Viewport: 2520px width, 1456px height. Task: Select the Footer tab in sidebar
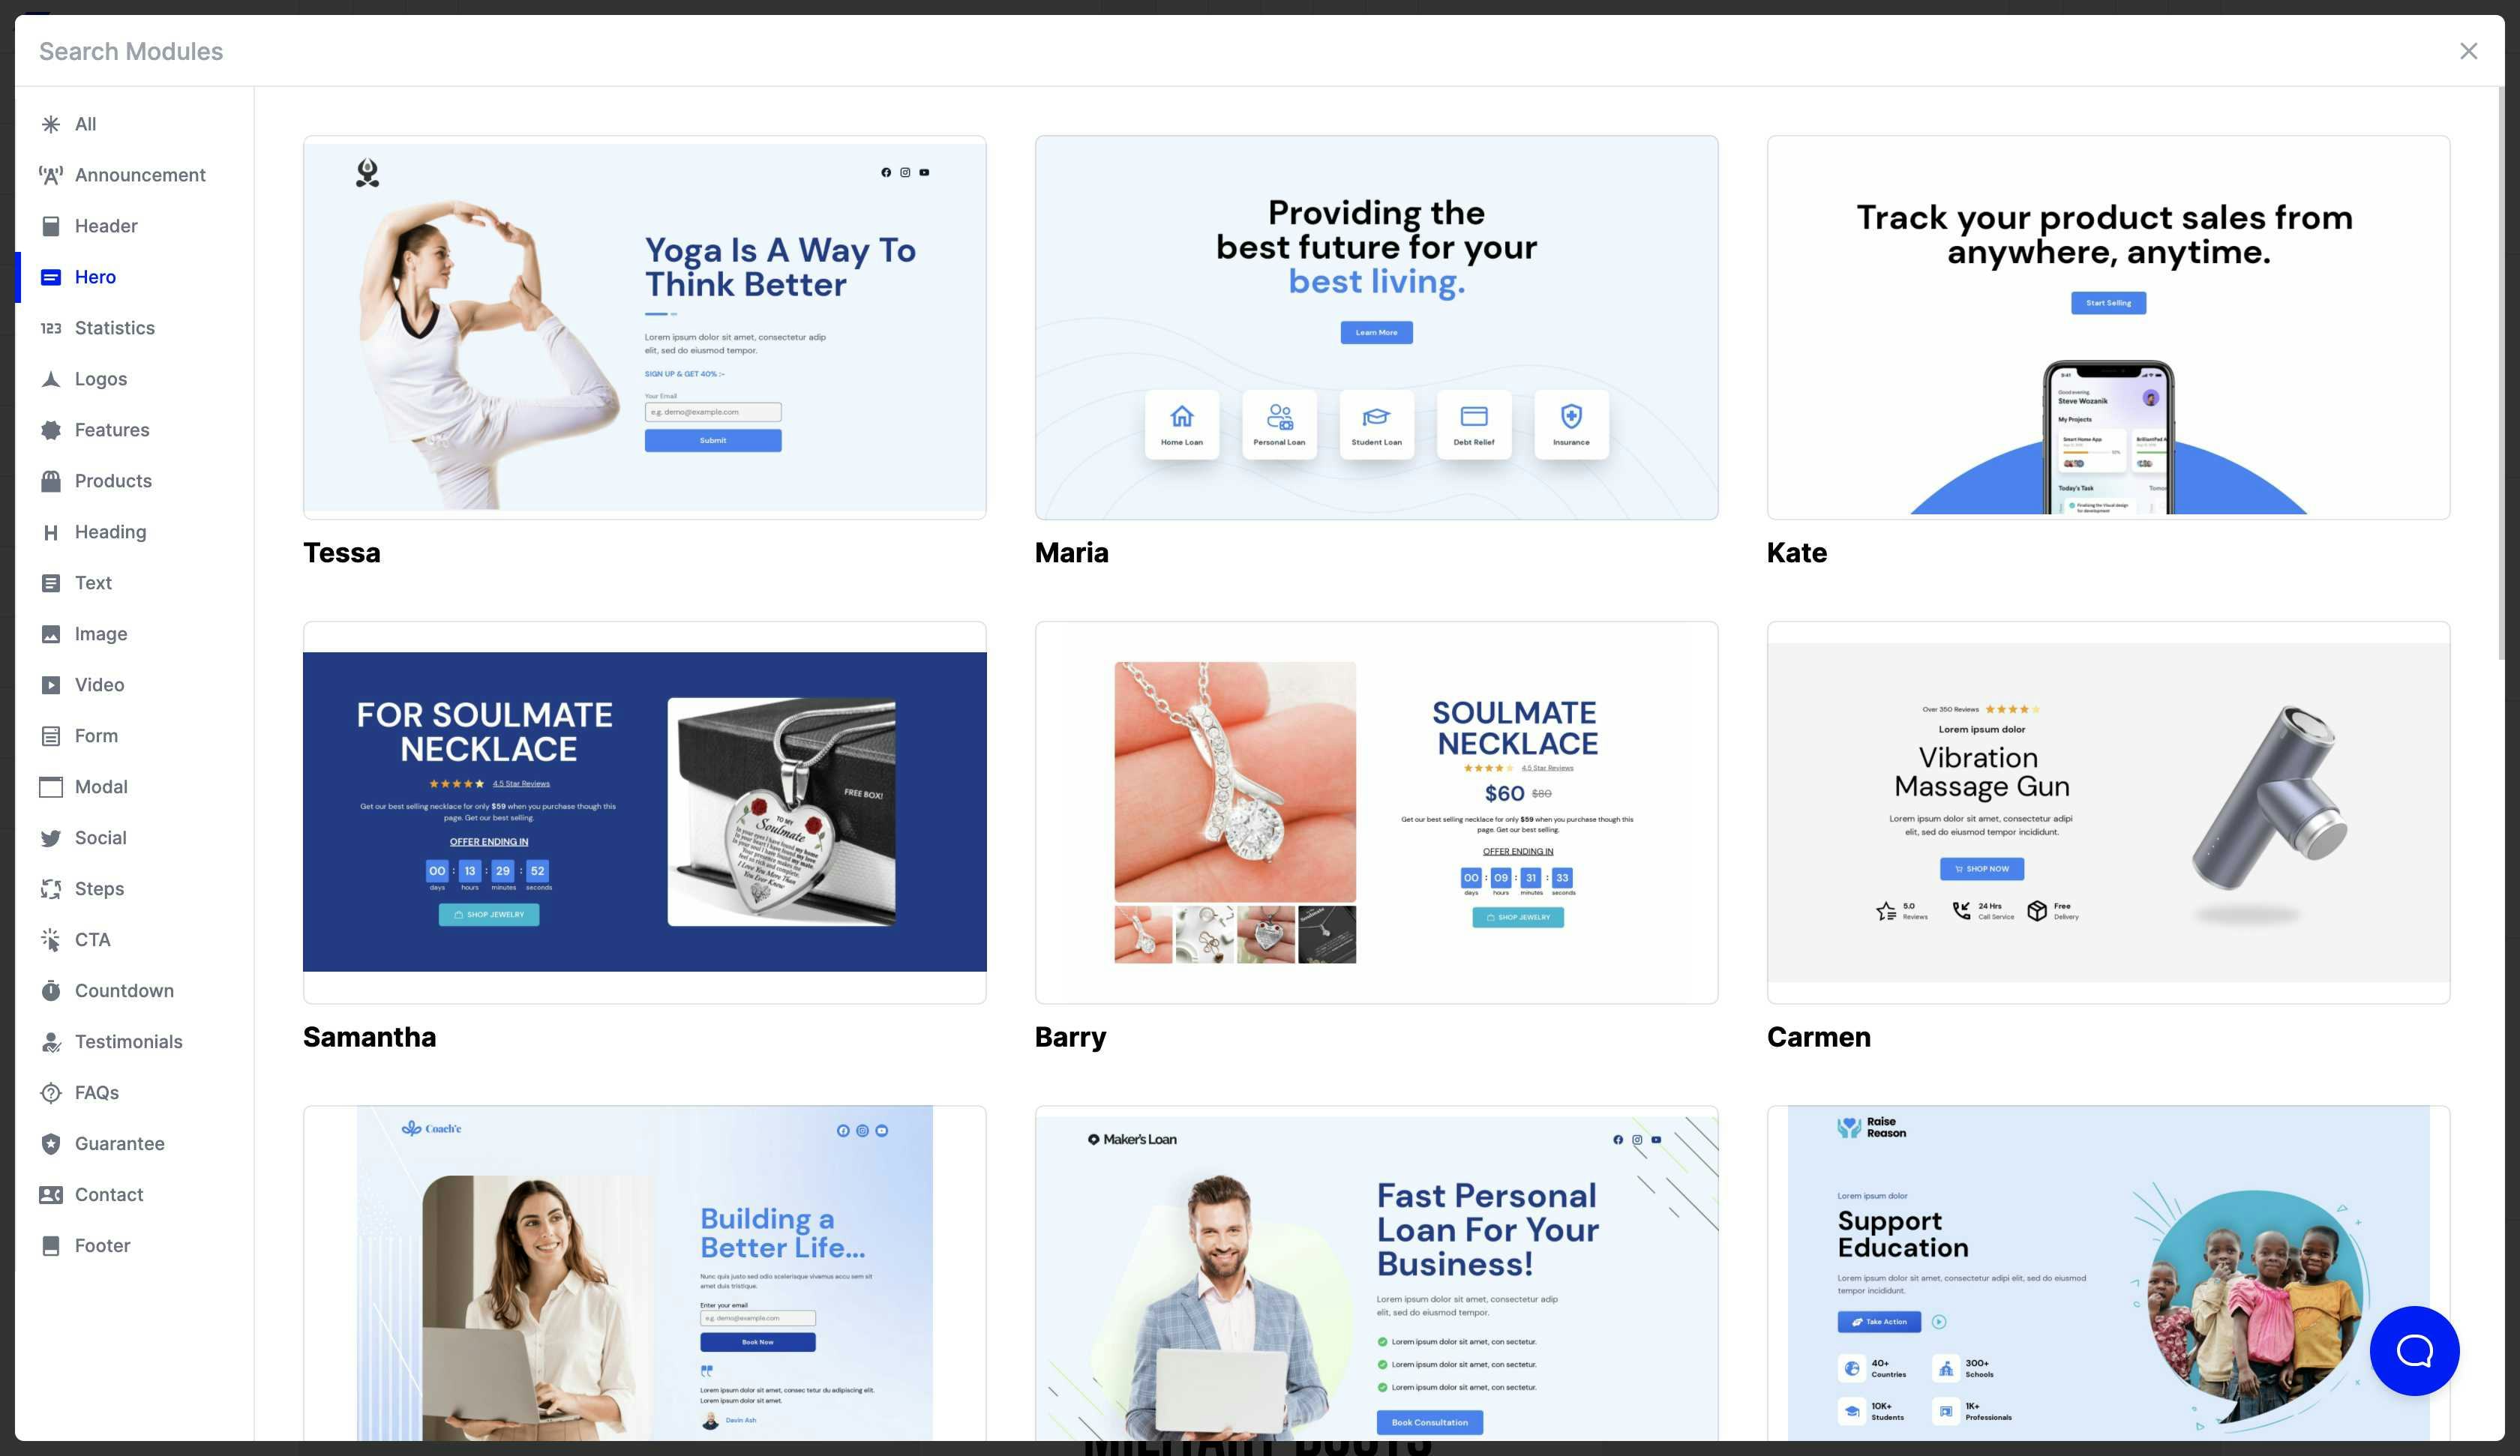100,1245
